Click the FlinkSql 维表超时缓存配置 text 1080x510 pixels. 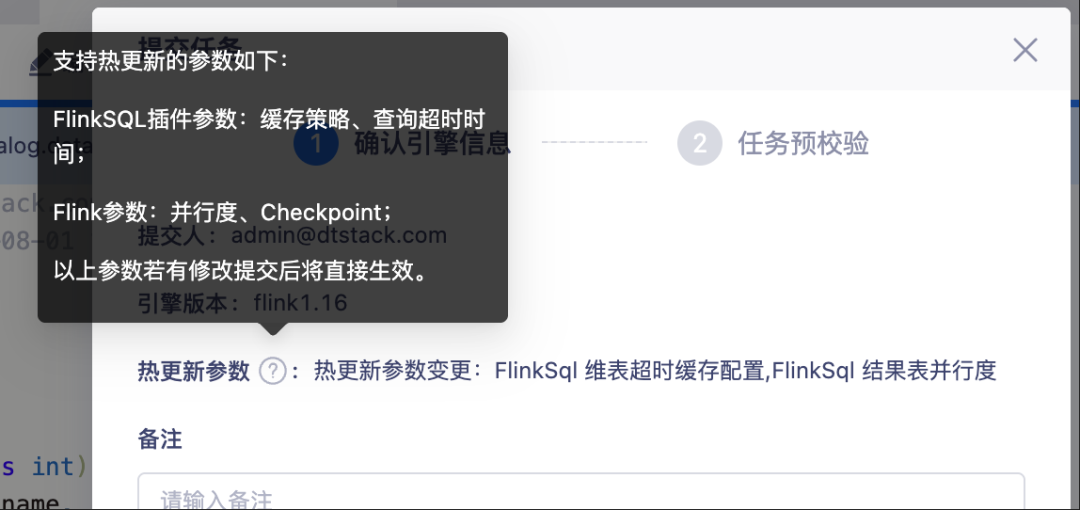point(630,372)
